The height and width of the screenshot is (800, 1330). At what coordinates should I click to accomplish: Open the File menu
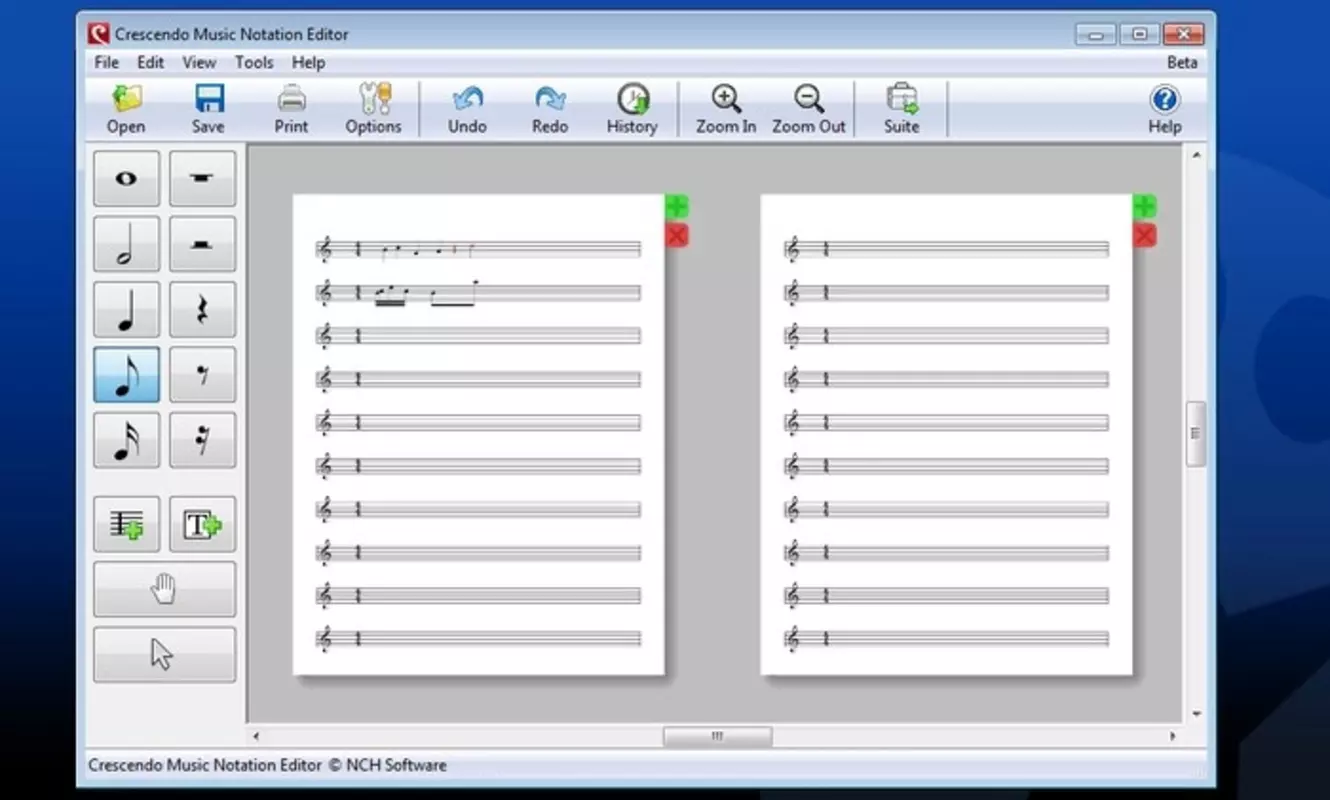(x=106, y=62)
